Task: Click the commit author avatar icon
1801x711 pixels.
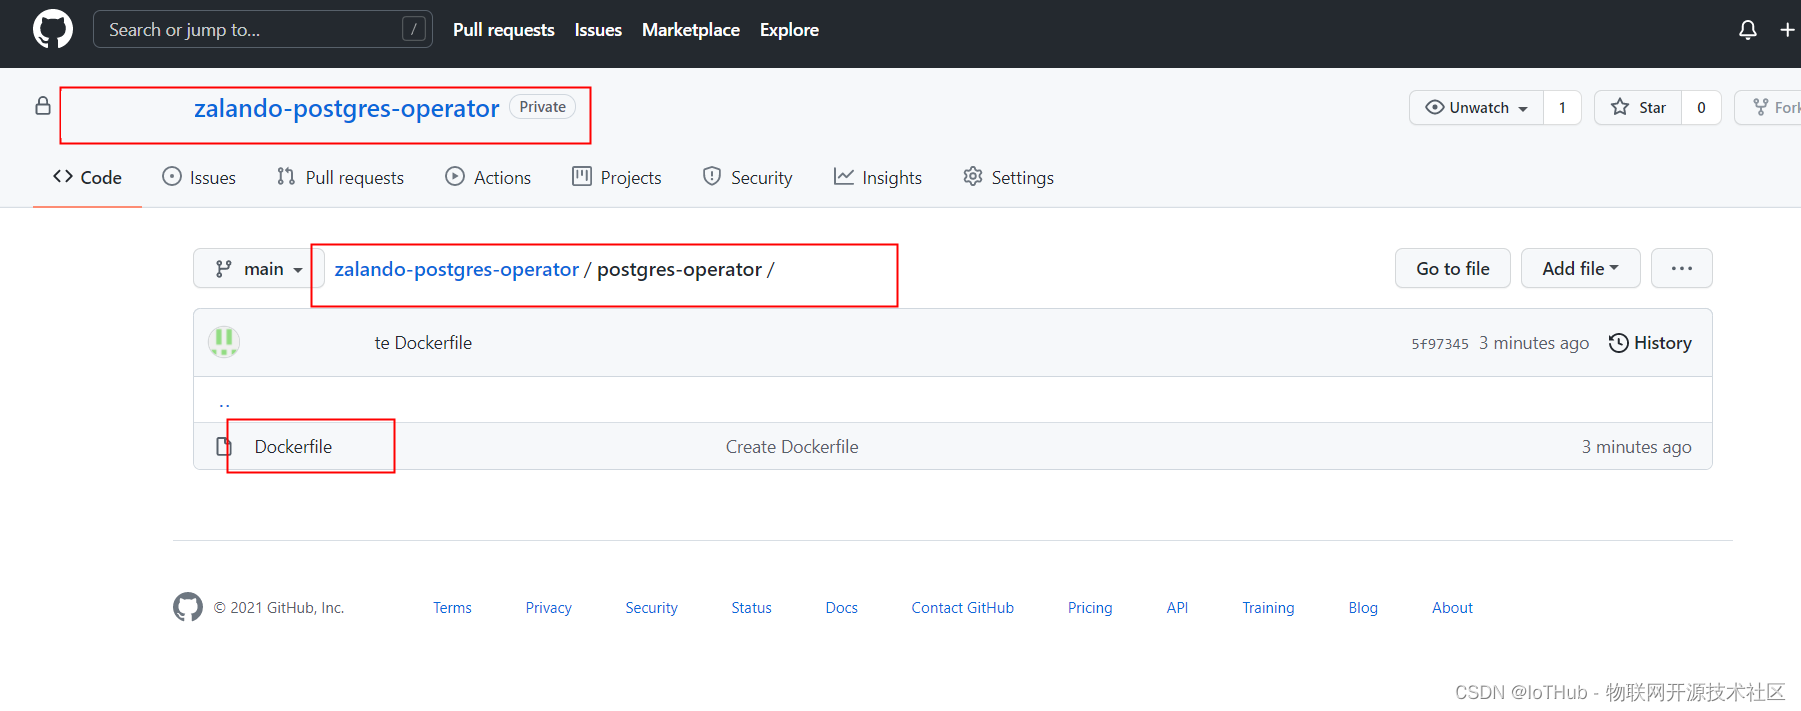Action: click(224, 342)
